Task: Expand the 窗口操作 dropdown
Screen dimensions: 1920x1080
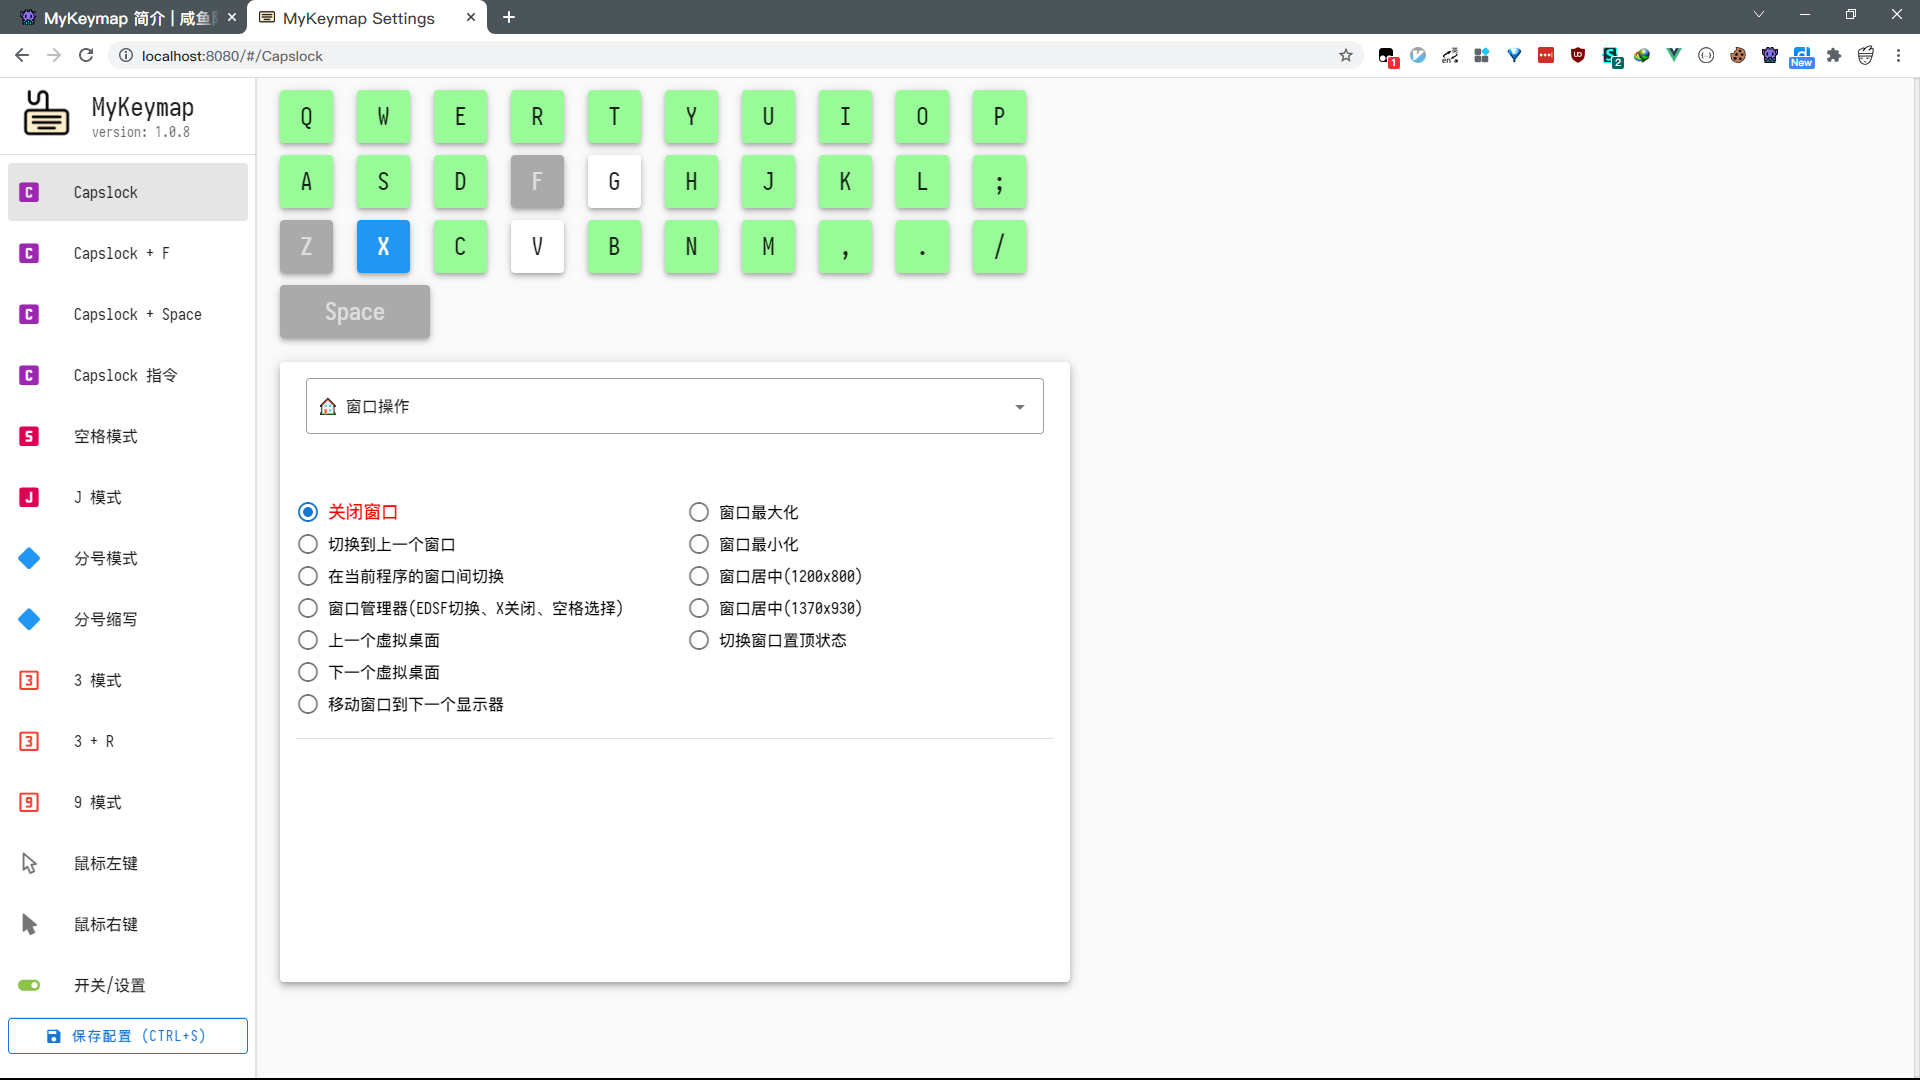Action: pyautogui.click(x=674, y=406)
